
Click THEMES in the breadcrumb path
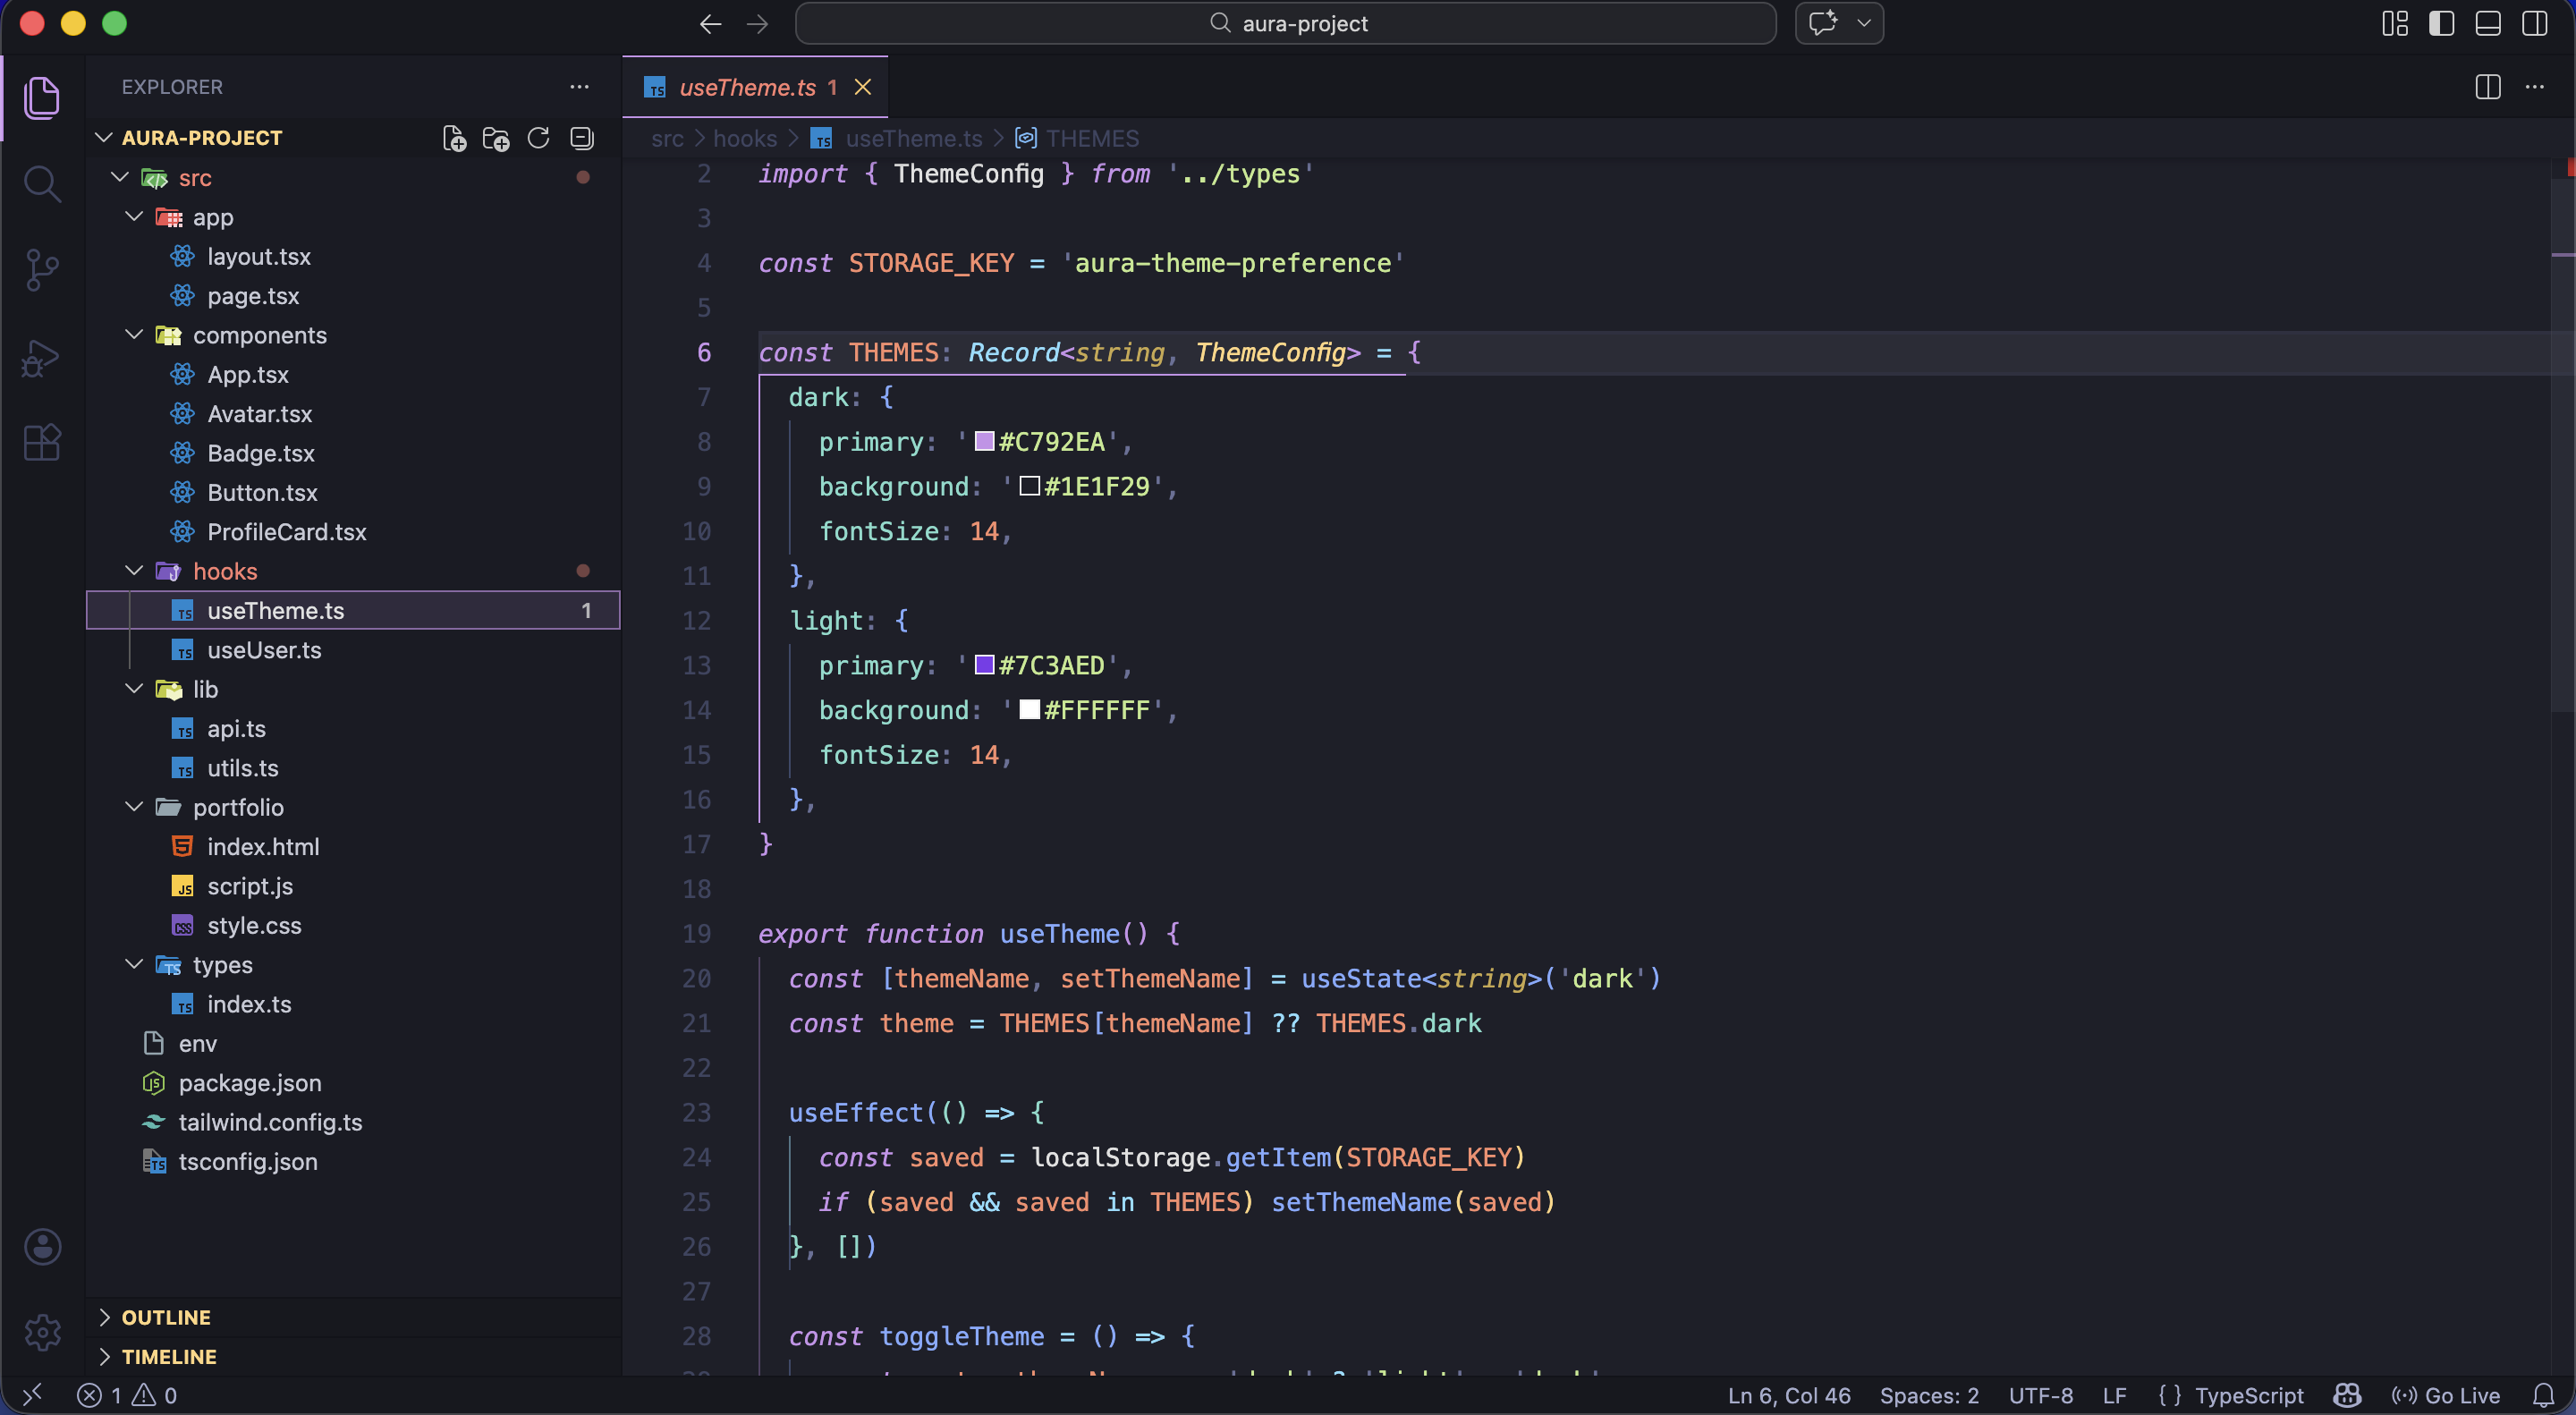coord(1091,138)
